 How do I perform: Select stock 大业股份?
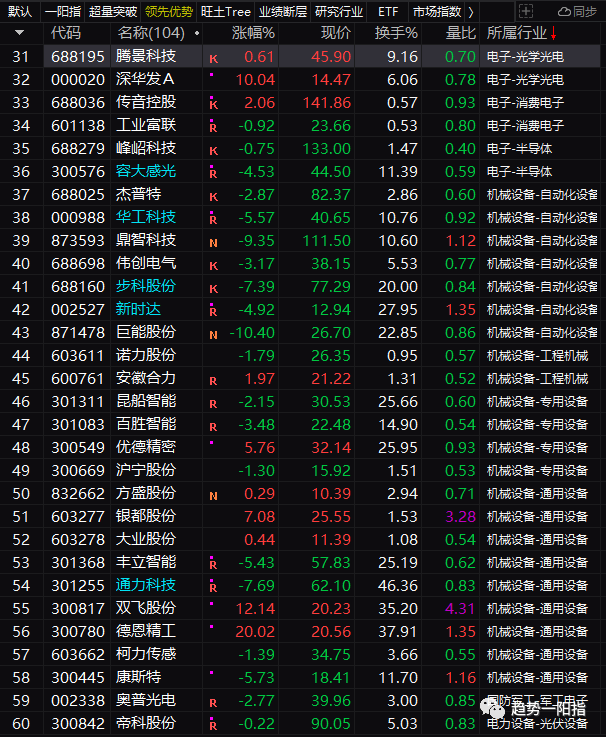[146, 540]
